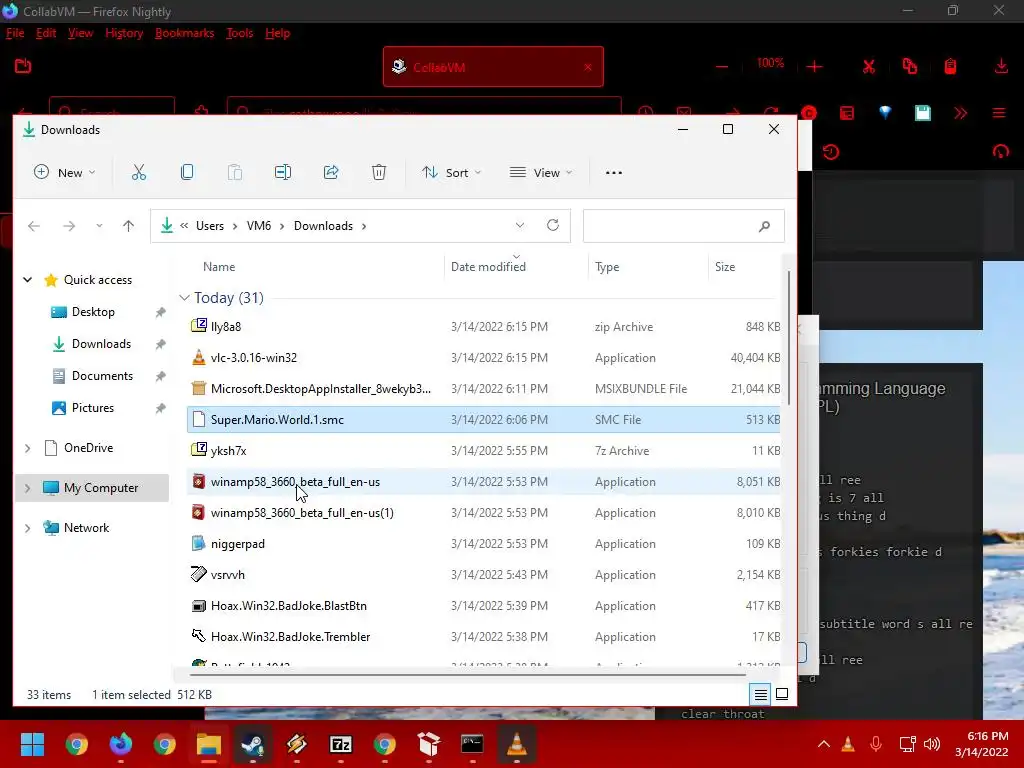1024x768 pixels.
Task: Click the horizontal scrollbar of file list
Action: click(x=468, y=674)
